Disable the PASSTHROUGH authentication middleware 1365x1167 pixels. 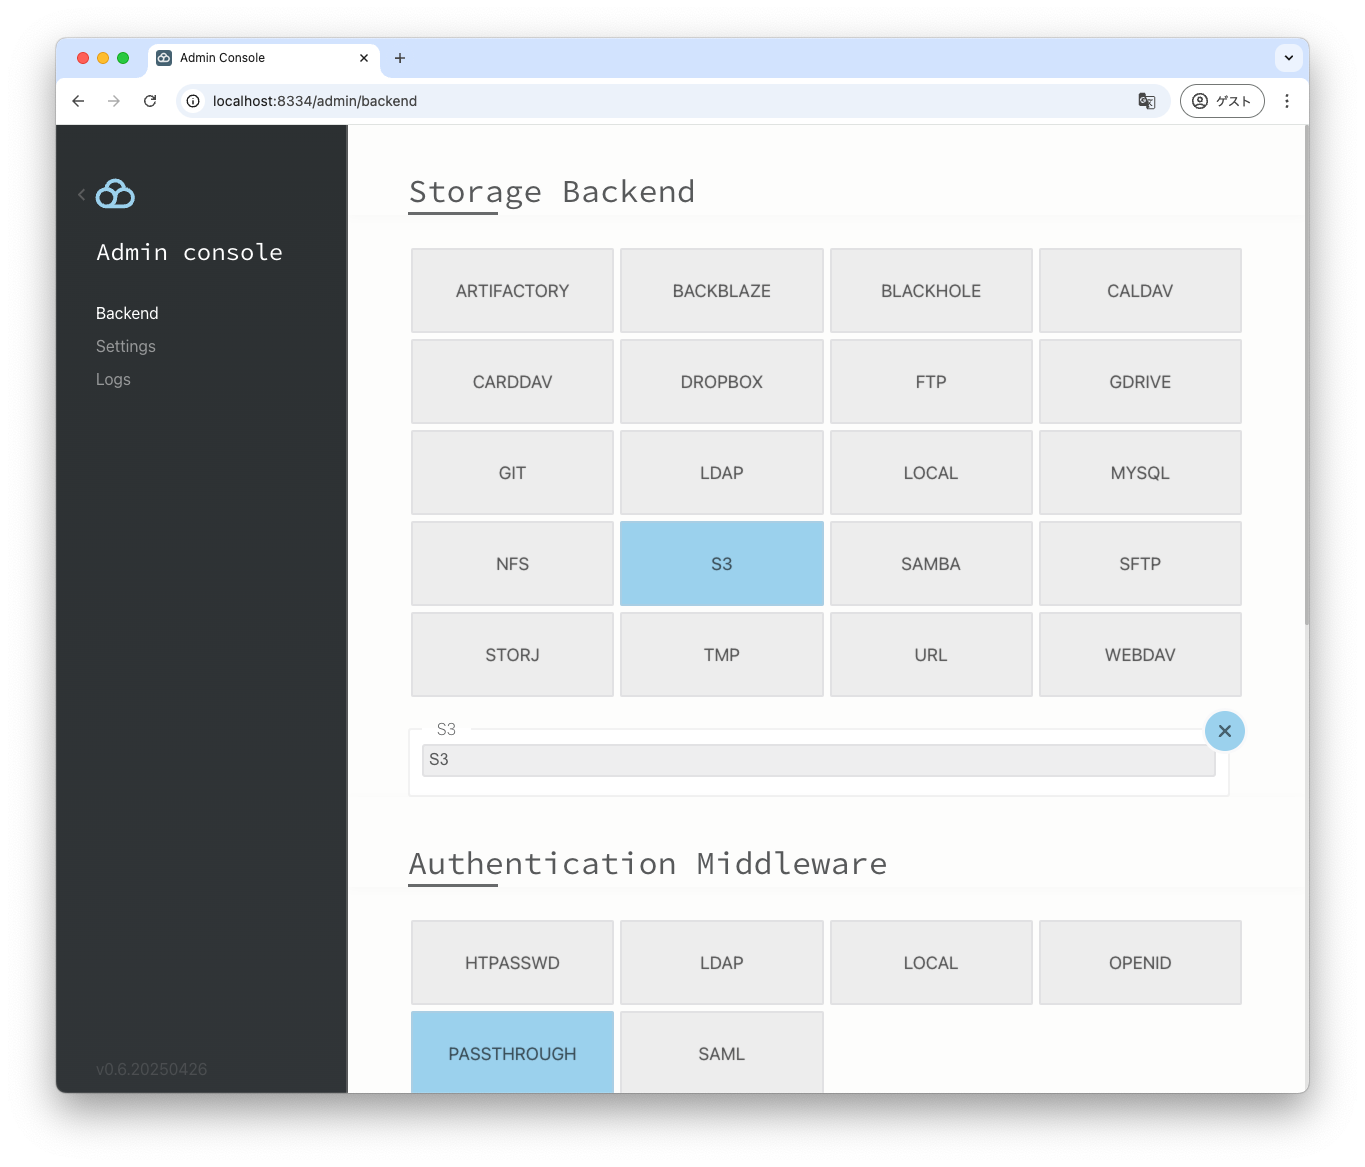512,1053
